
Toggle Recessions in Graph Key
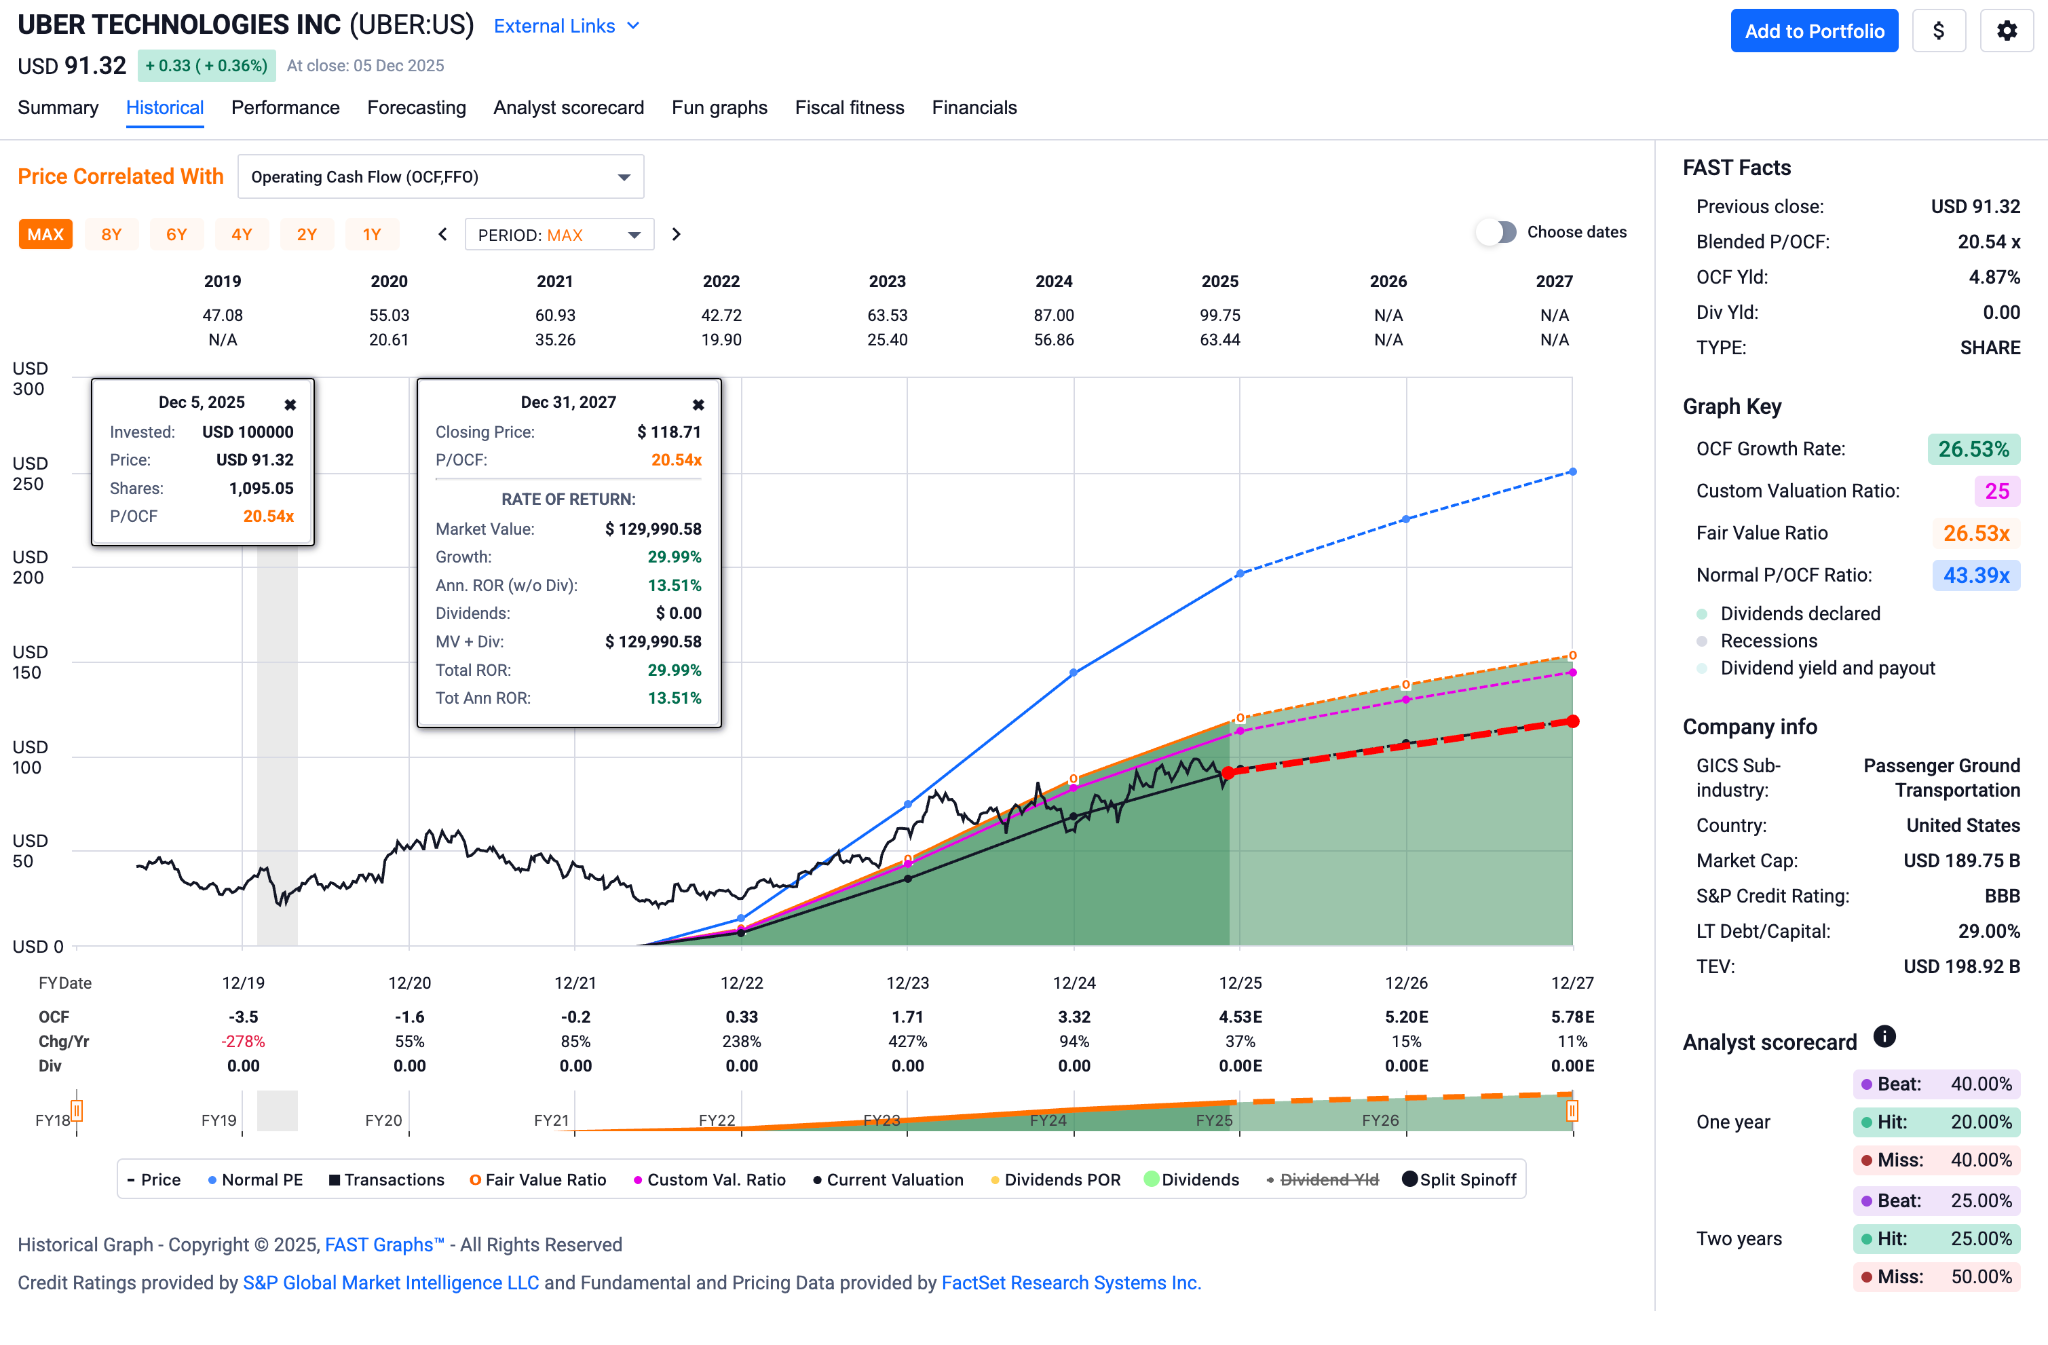point(1767,641)
